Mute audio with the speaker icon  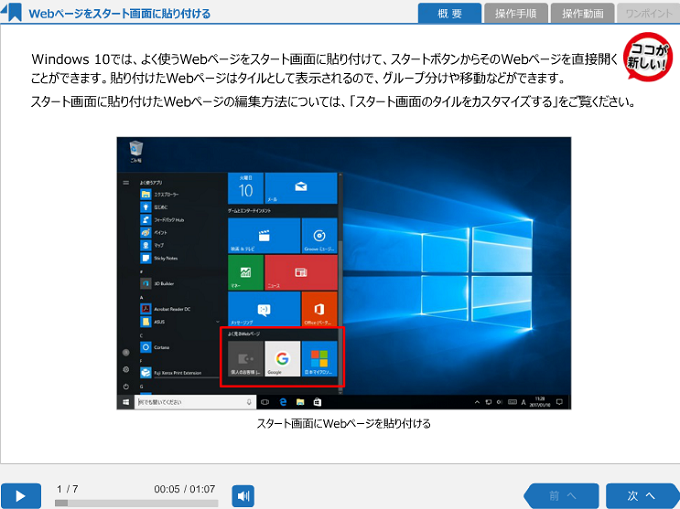(243, 496)
